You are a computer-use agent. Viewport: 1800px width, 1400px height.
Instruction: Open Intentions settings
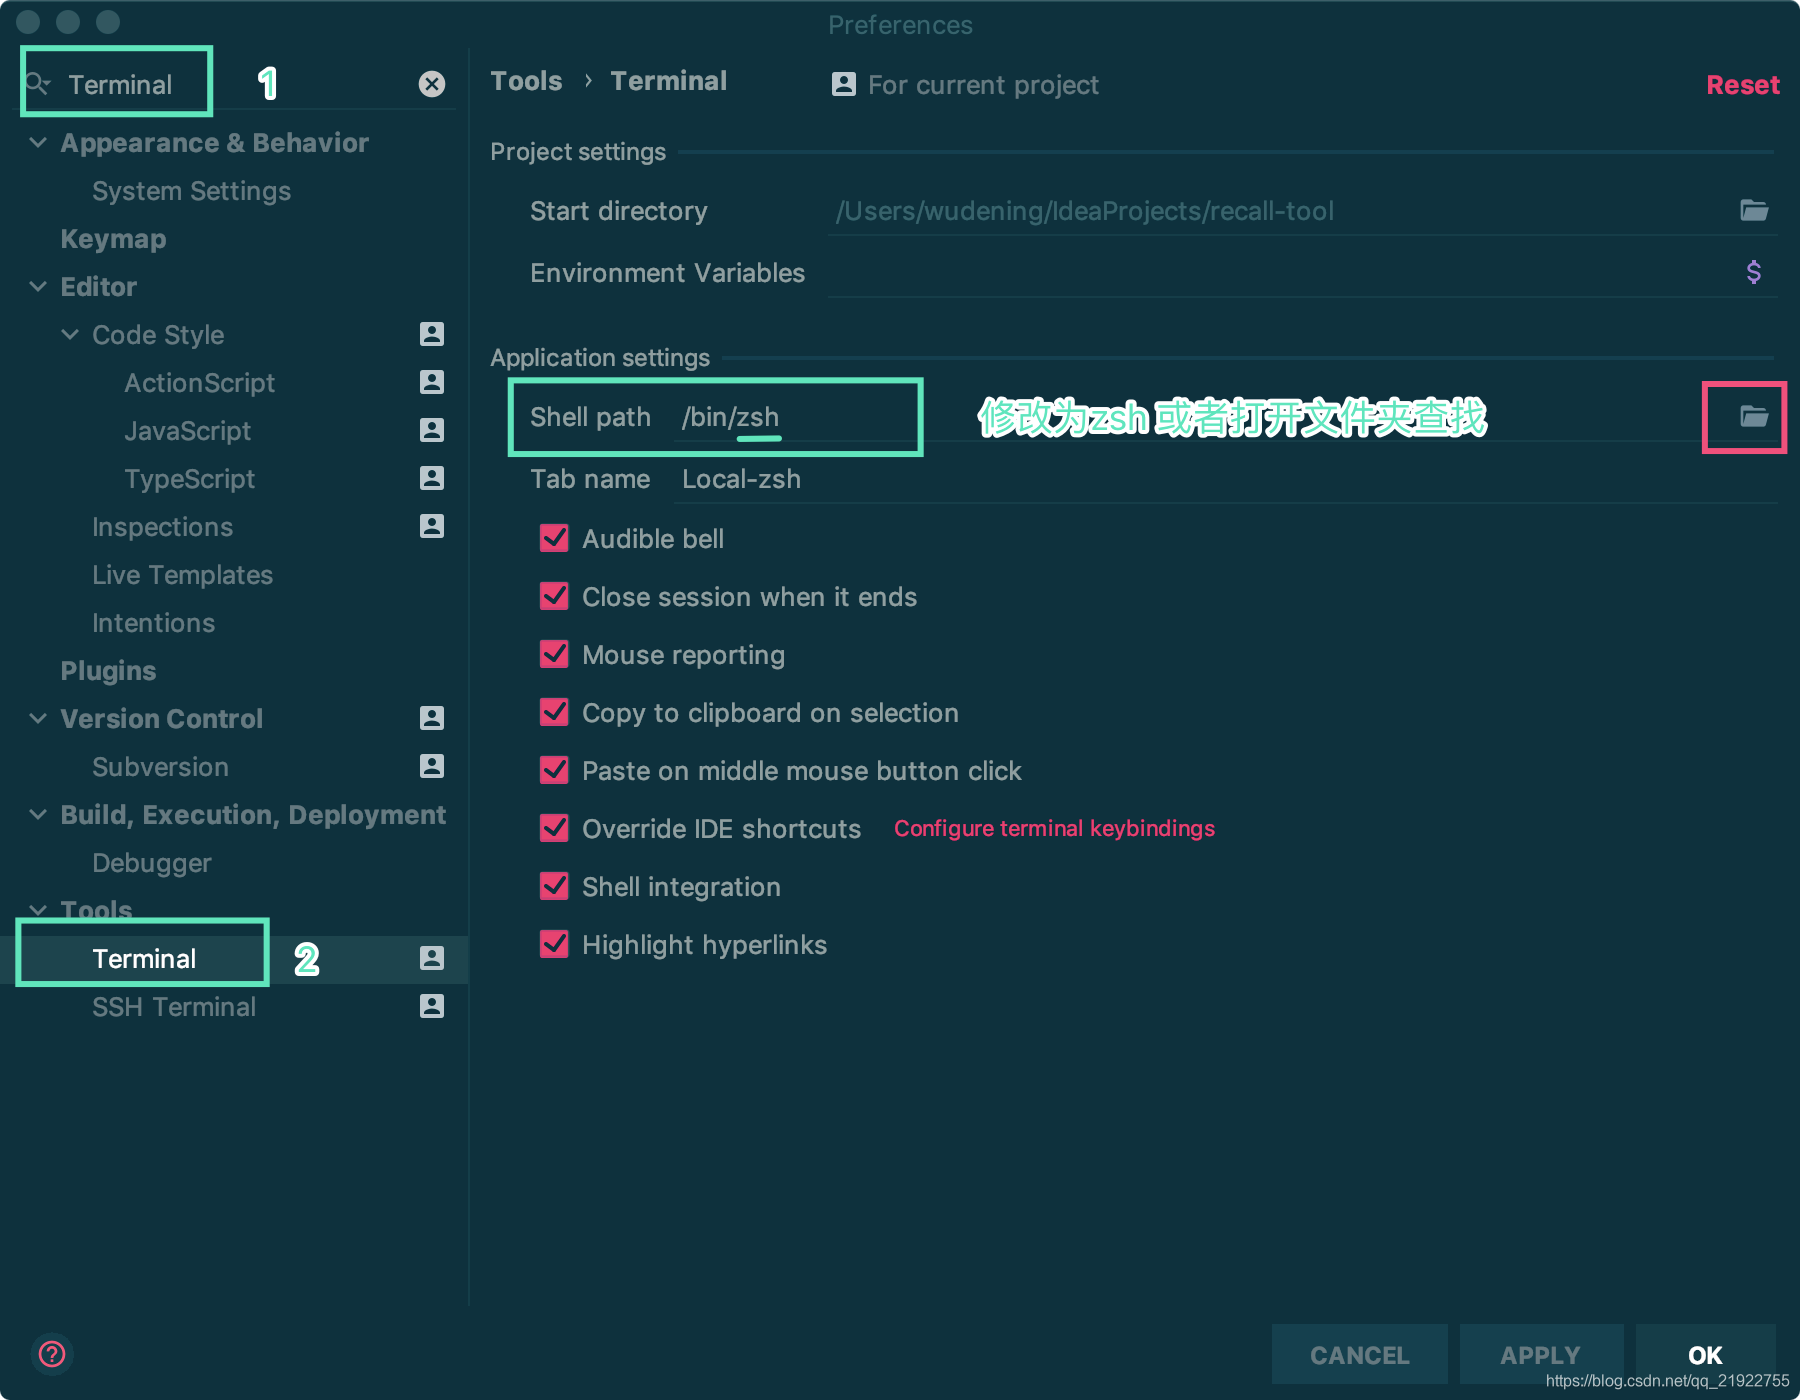tap(153, 623)
